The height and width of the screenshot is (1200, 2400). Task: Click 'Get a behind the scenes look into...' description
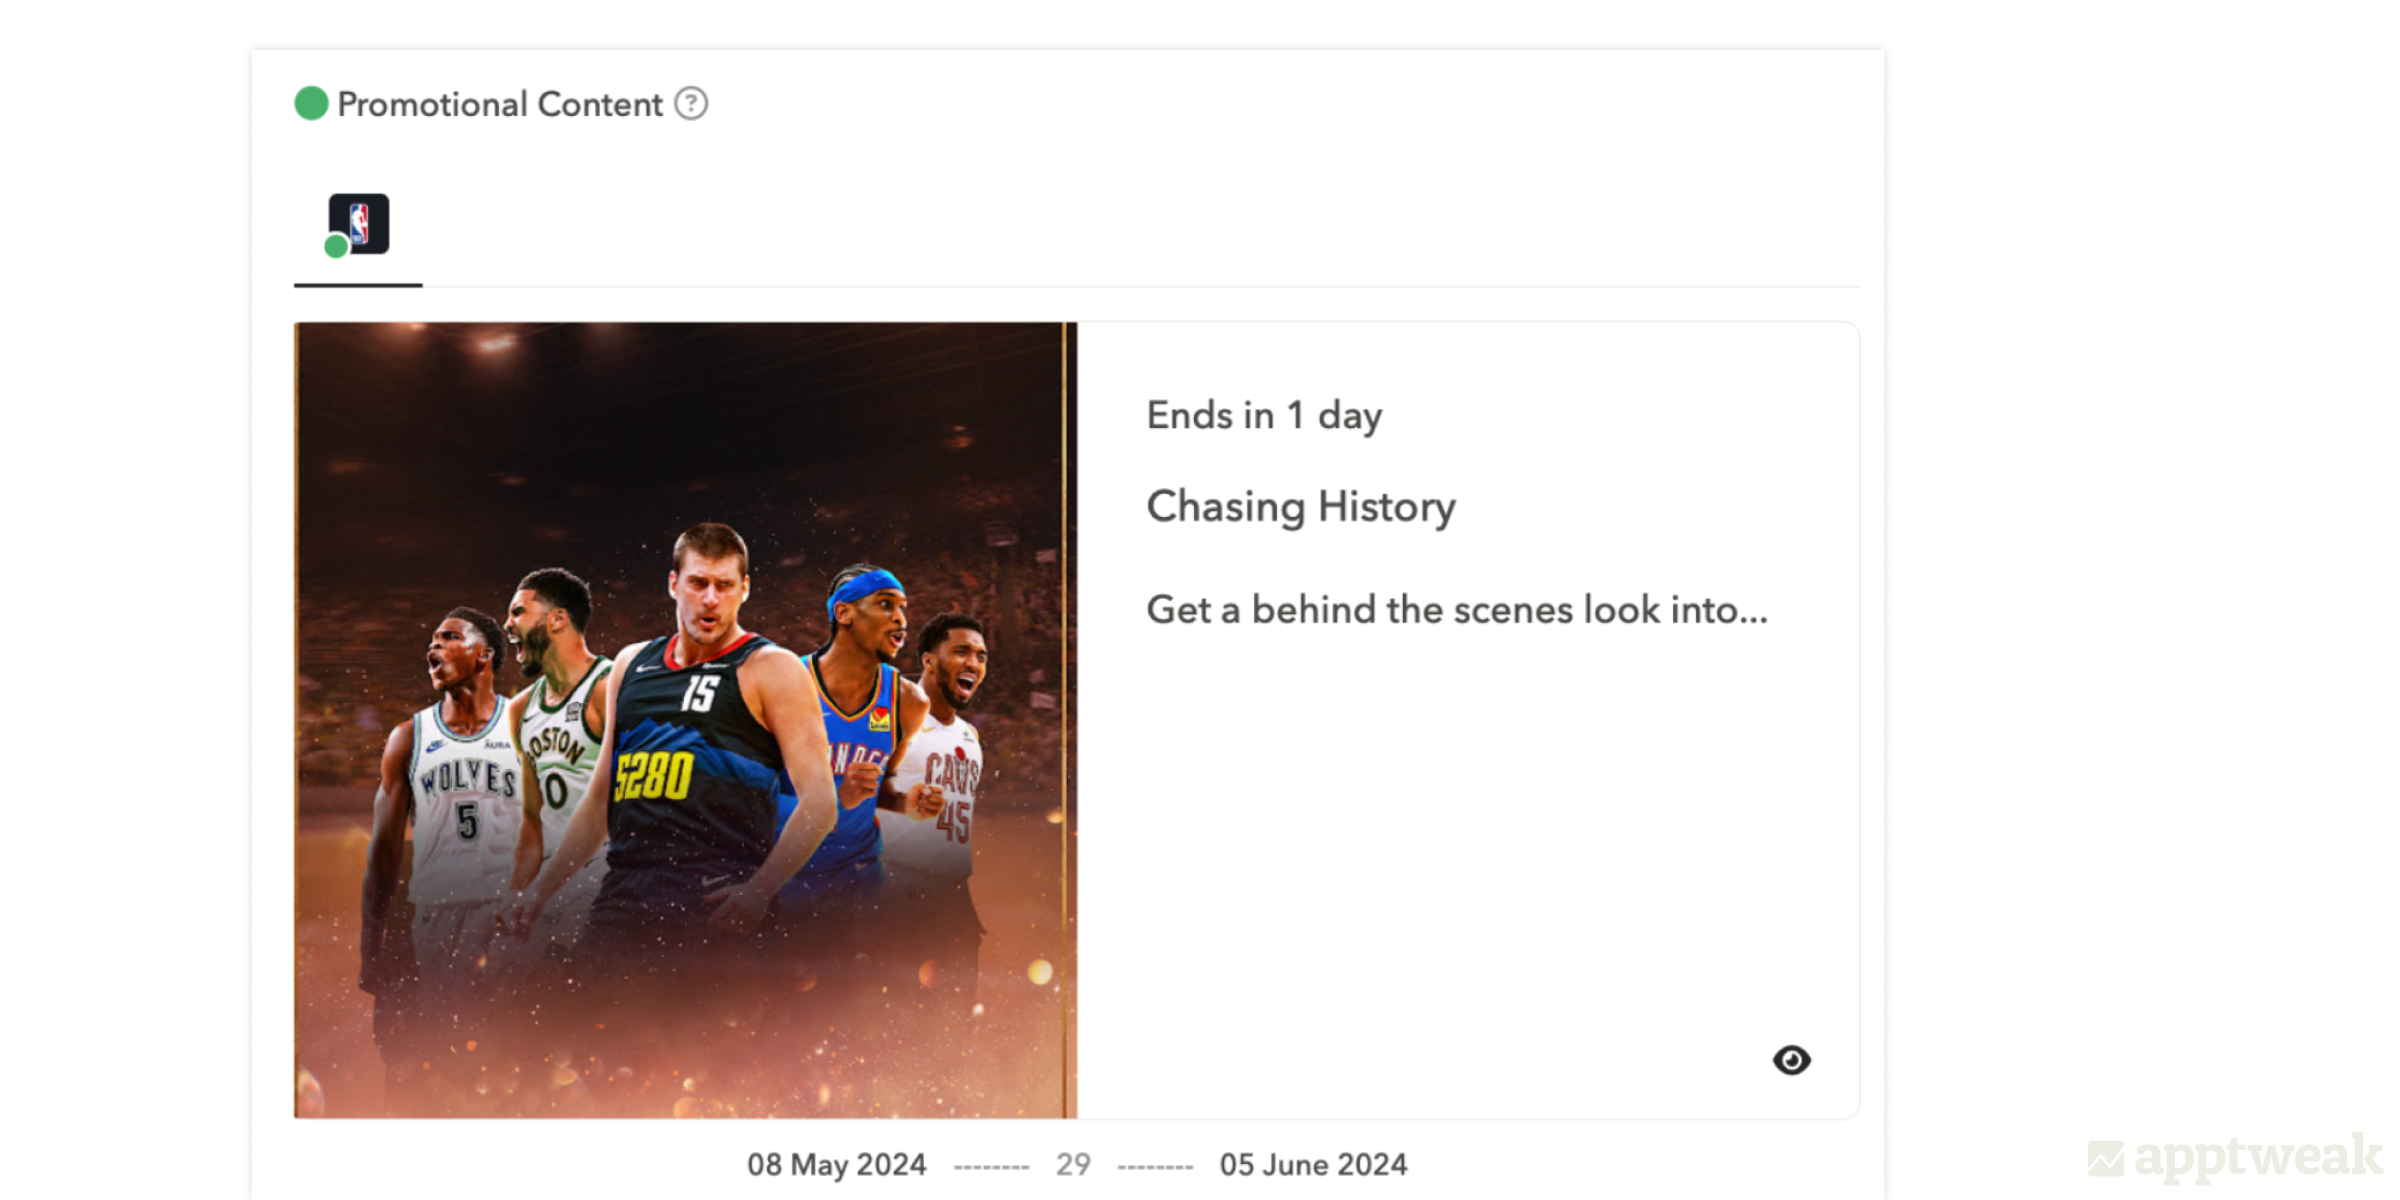pyautogui.click(x=1457, y=609)
